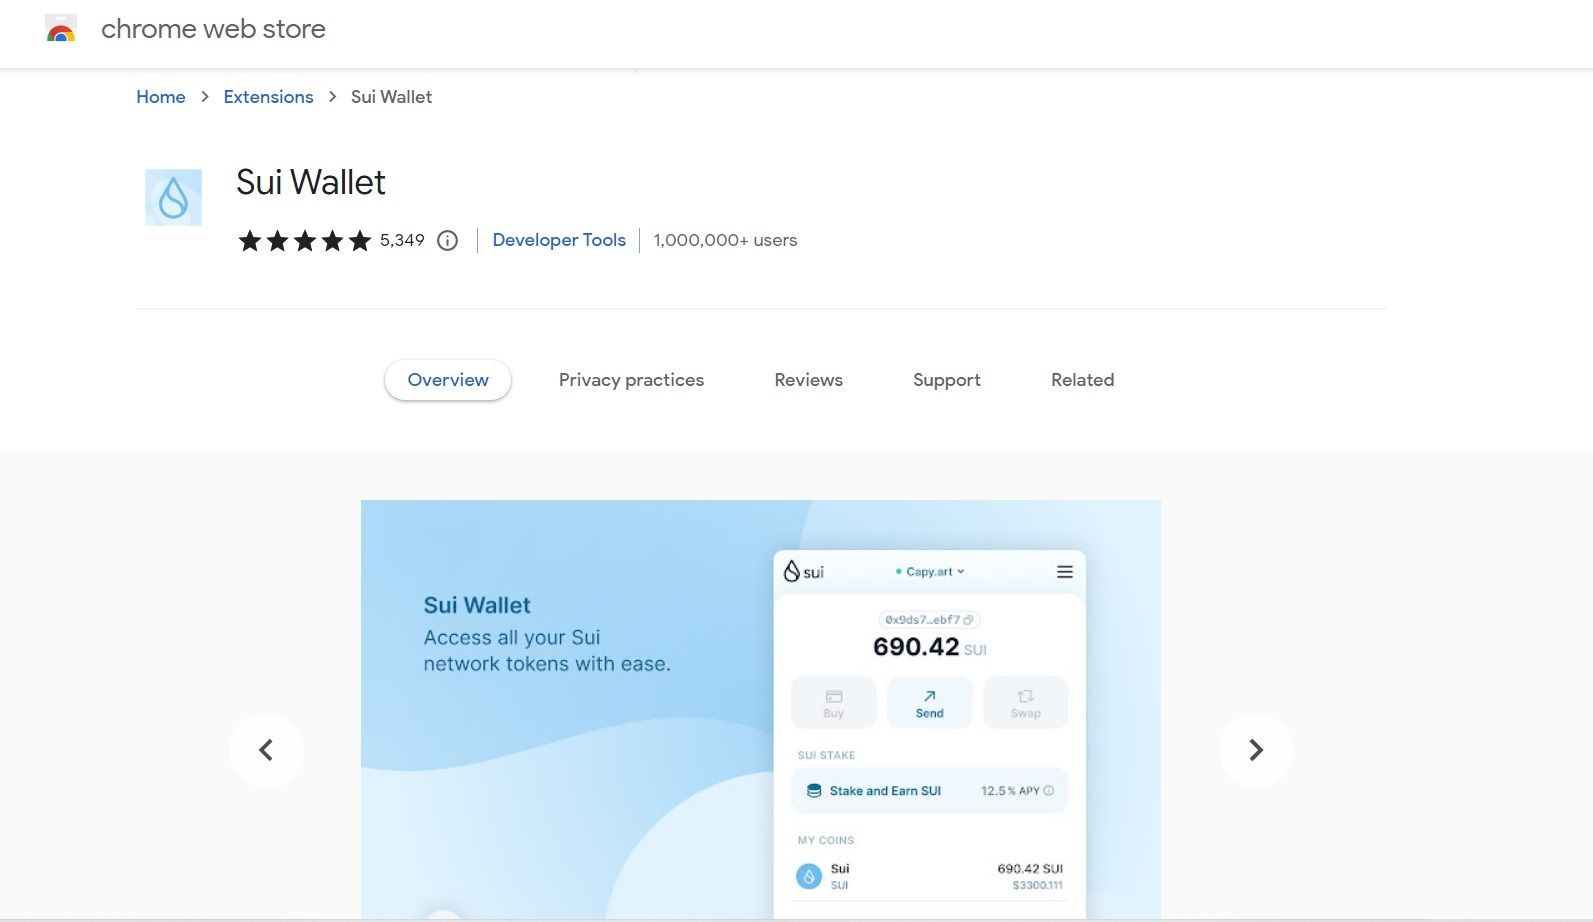Click the Send arrow button in wallet preview

[930, 702]
